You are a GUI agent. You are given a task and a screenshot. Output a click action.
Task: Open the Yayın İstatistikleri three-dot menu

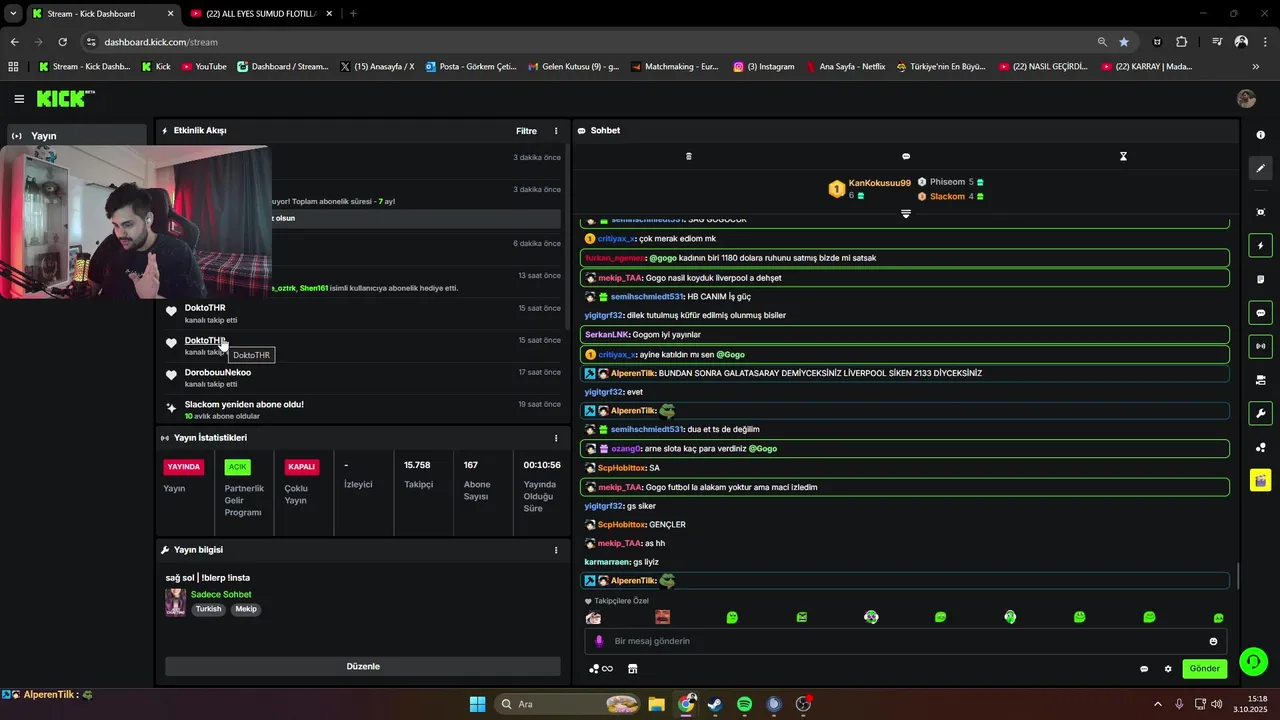tap(556, 438)
